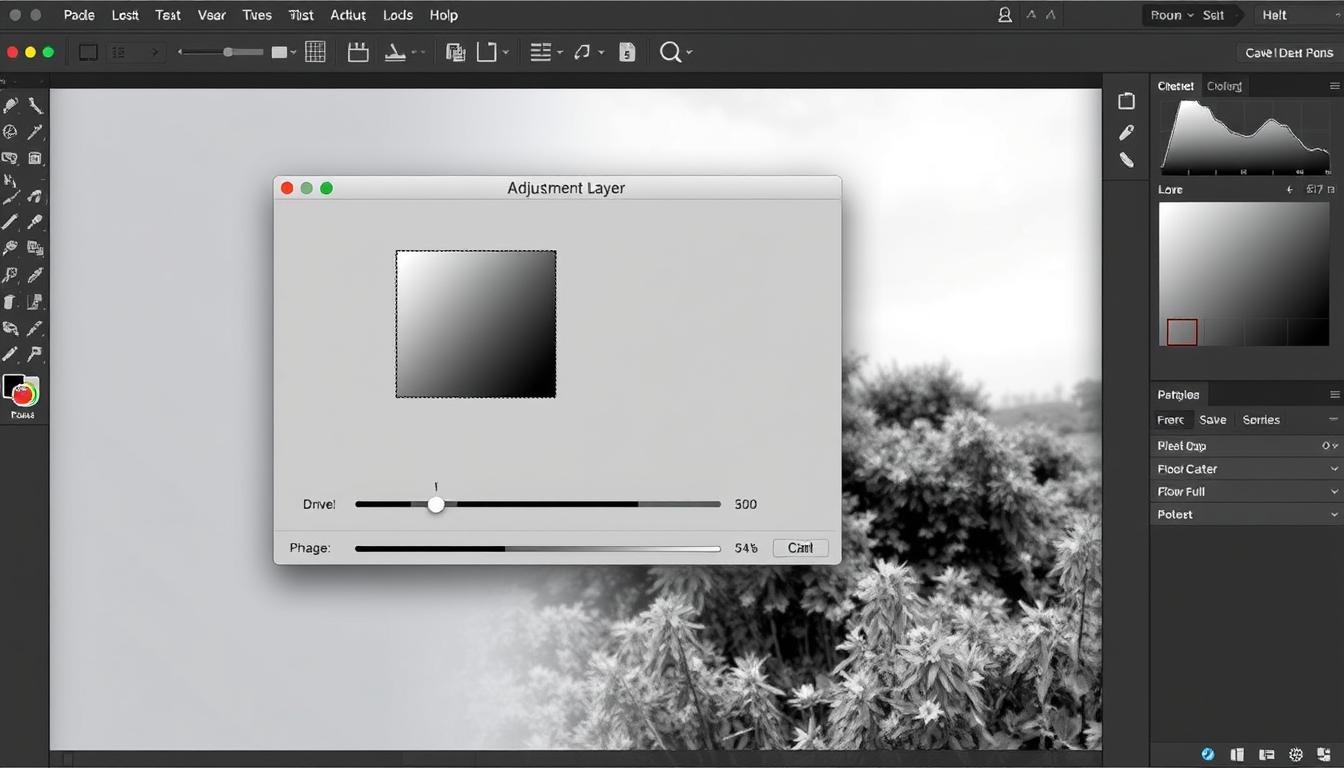Select the Sorries sub-tab

click(1261, 420)
